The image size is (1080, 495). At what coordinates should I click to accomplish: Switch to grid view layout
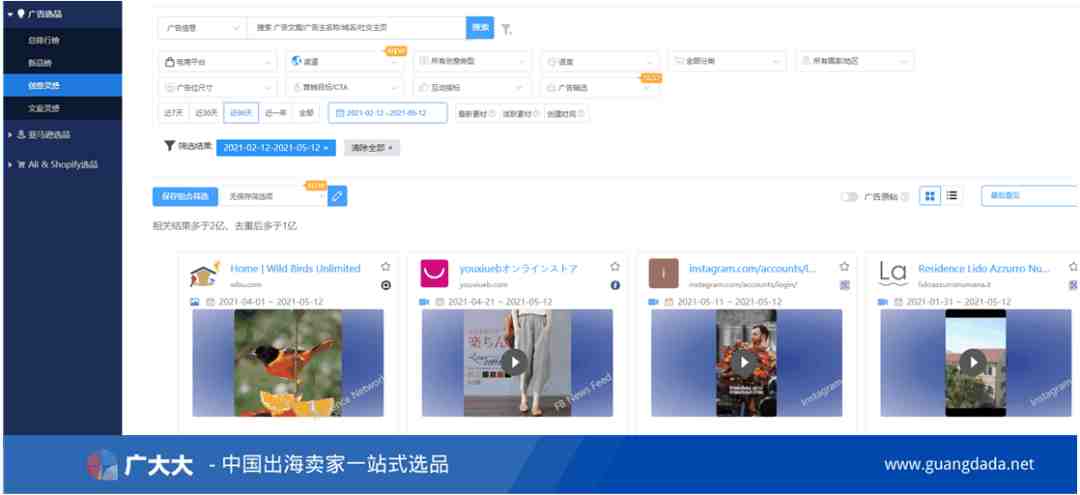(x=930, y=196)
